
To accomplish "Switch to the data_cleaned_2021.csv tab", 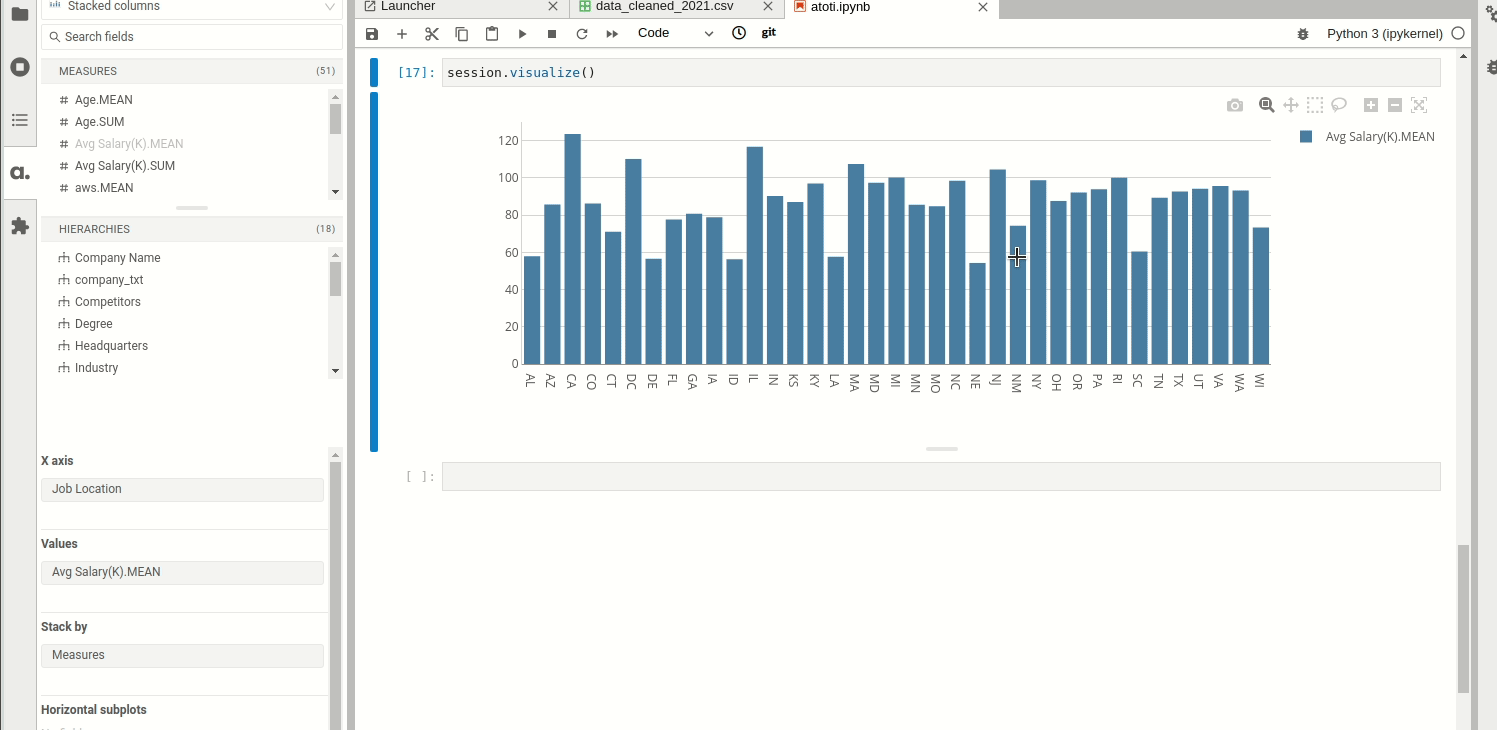I will pyautogui.click(x=664, y=7).
